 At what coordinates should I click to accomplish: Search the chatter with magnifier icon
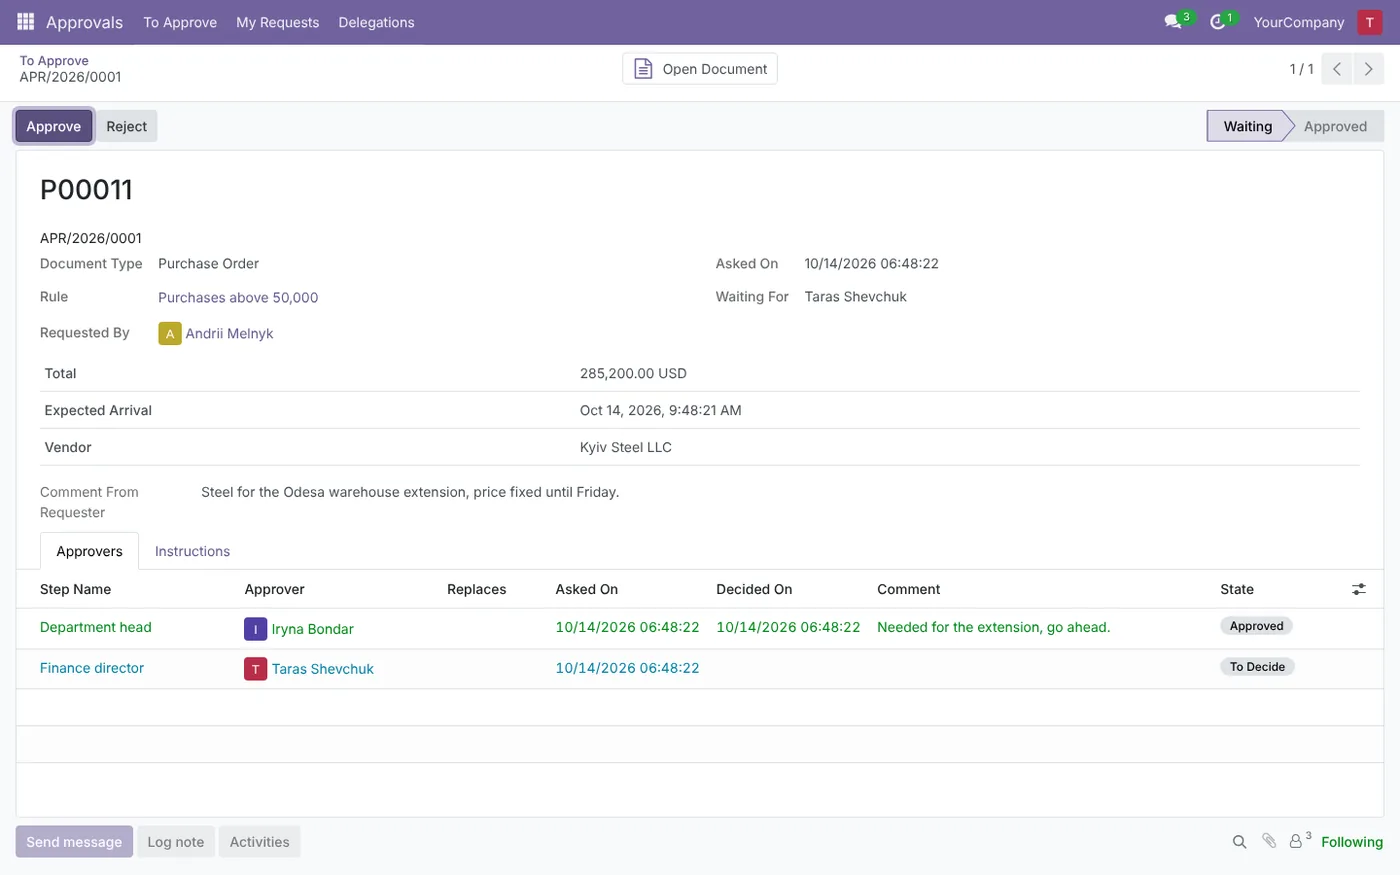pyautogui.click(x=1239, y=842)
